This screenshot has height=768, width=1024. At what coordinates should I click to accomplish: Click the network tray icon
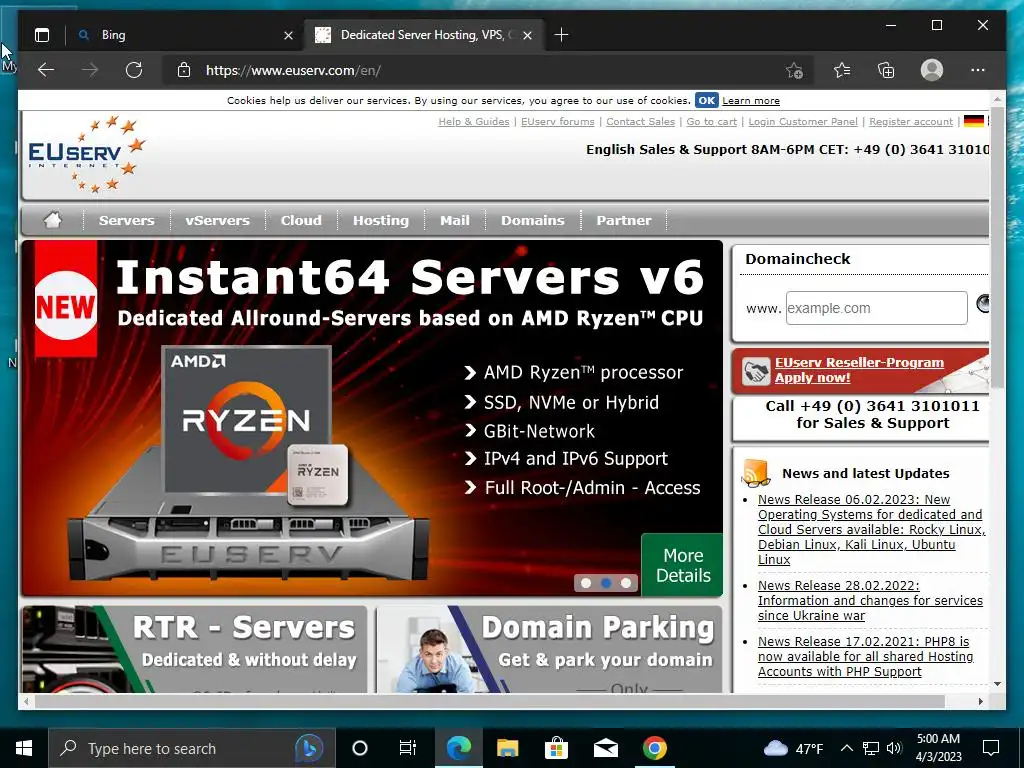[x=871, y=748]
